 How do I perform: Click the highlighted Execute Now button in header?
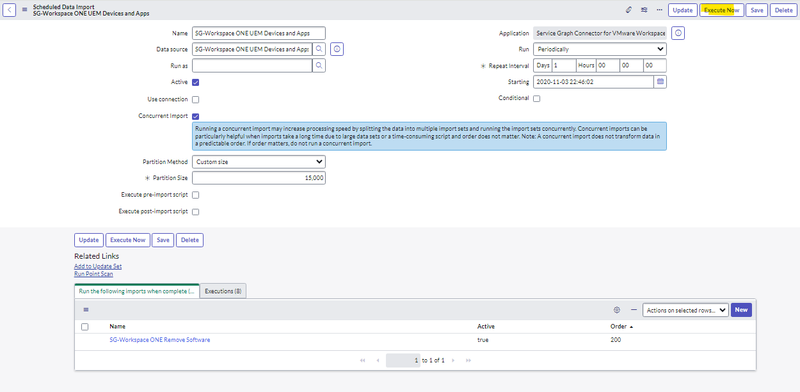pos(721,10)
